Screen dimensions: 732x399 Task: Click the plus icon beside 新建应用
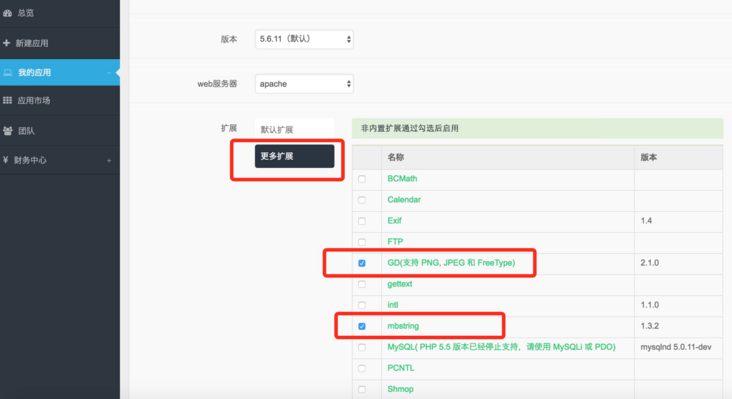click(x=7, y=43)
